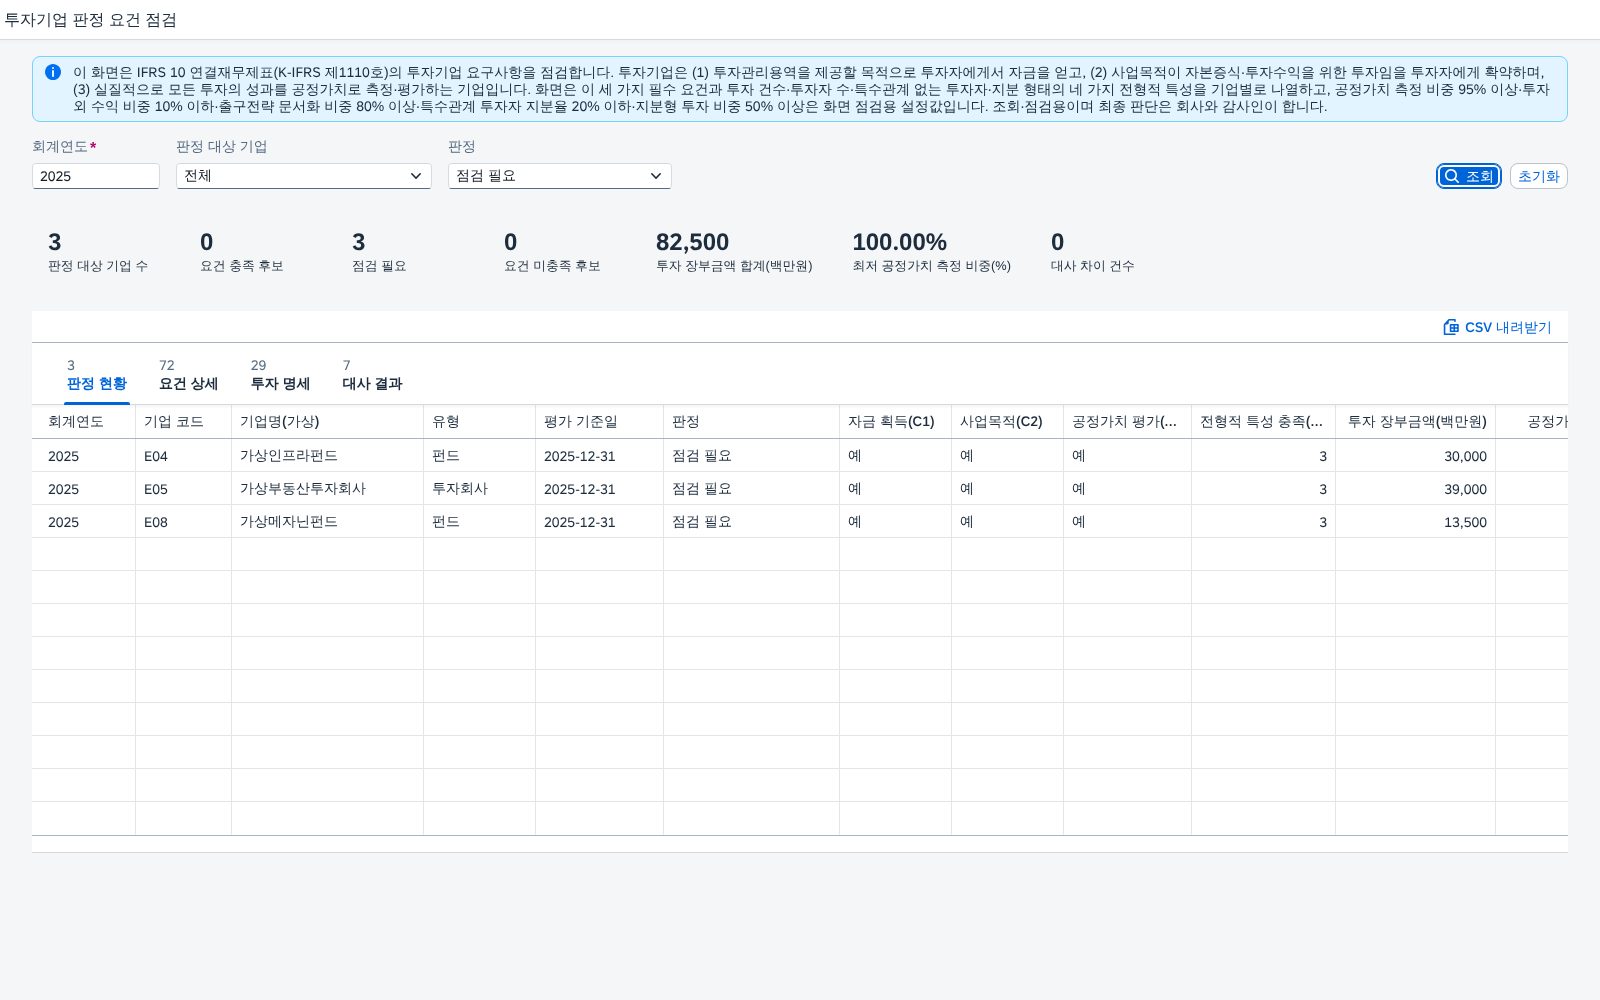Click the 30,000 amount cell
This screenshot has width=1600, height=1000.
click(1416, 456)
